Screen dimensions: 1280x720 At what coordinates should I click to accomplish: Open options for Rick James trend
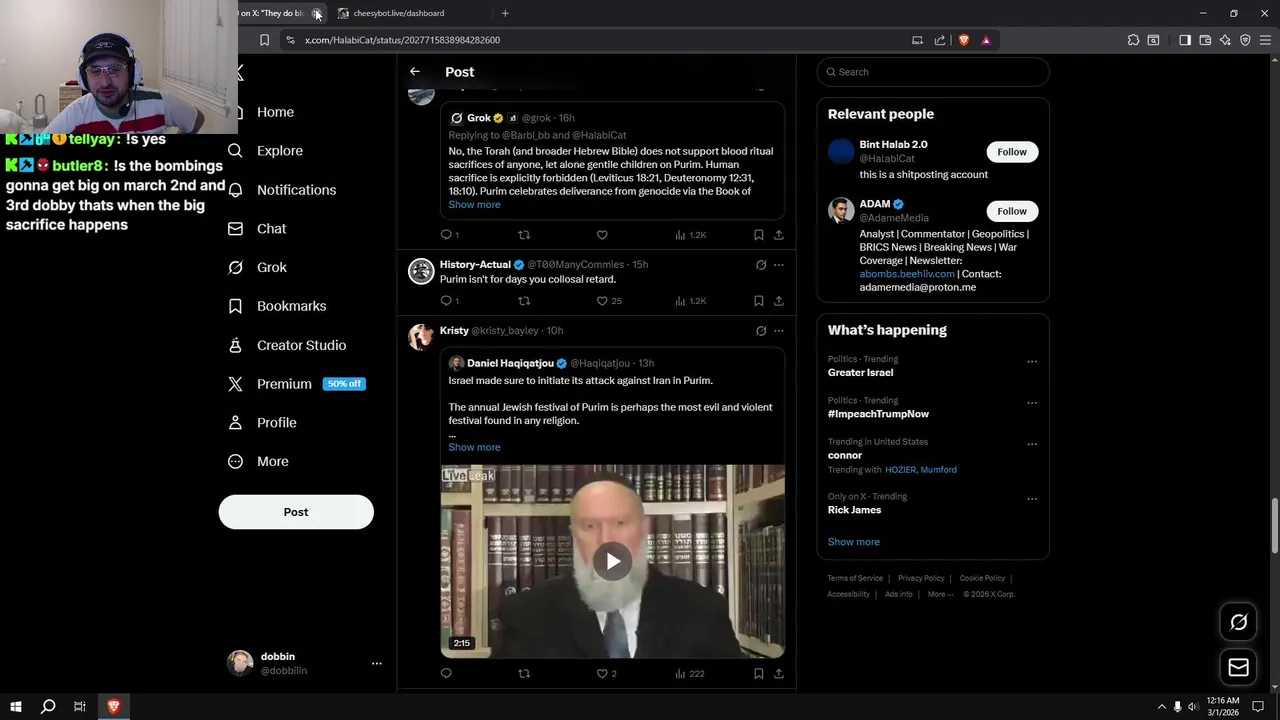1032,499
